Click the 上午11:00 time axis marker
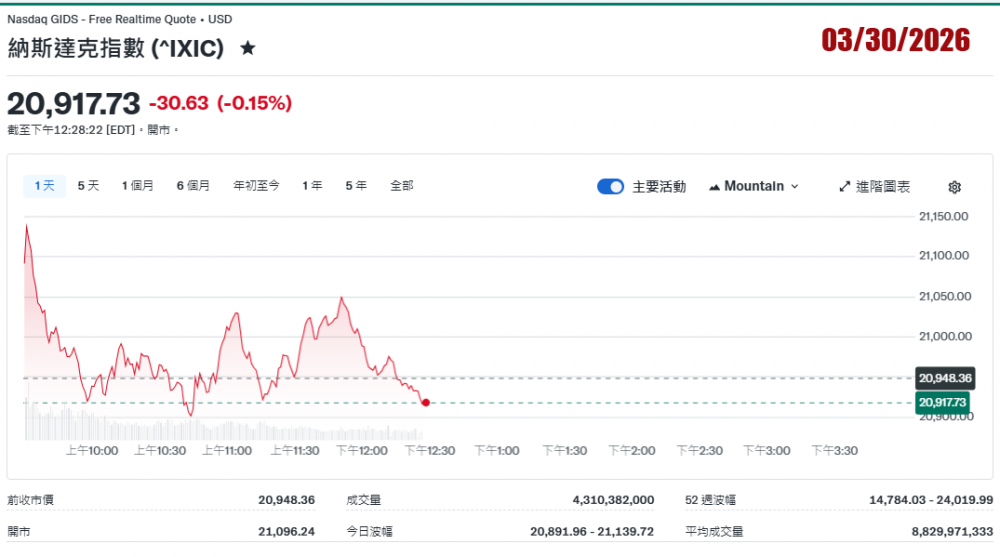The height and width of the screenshot is (557, 1000). click(227, 451)
